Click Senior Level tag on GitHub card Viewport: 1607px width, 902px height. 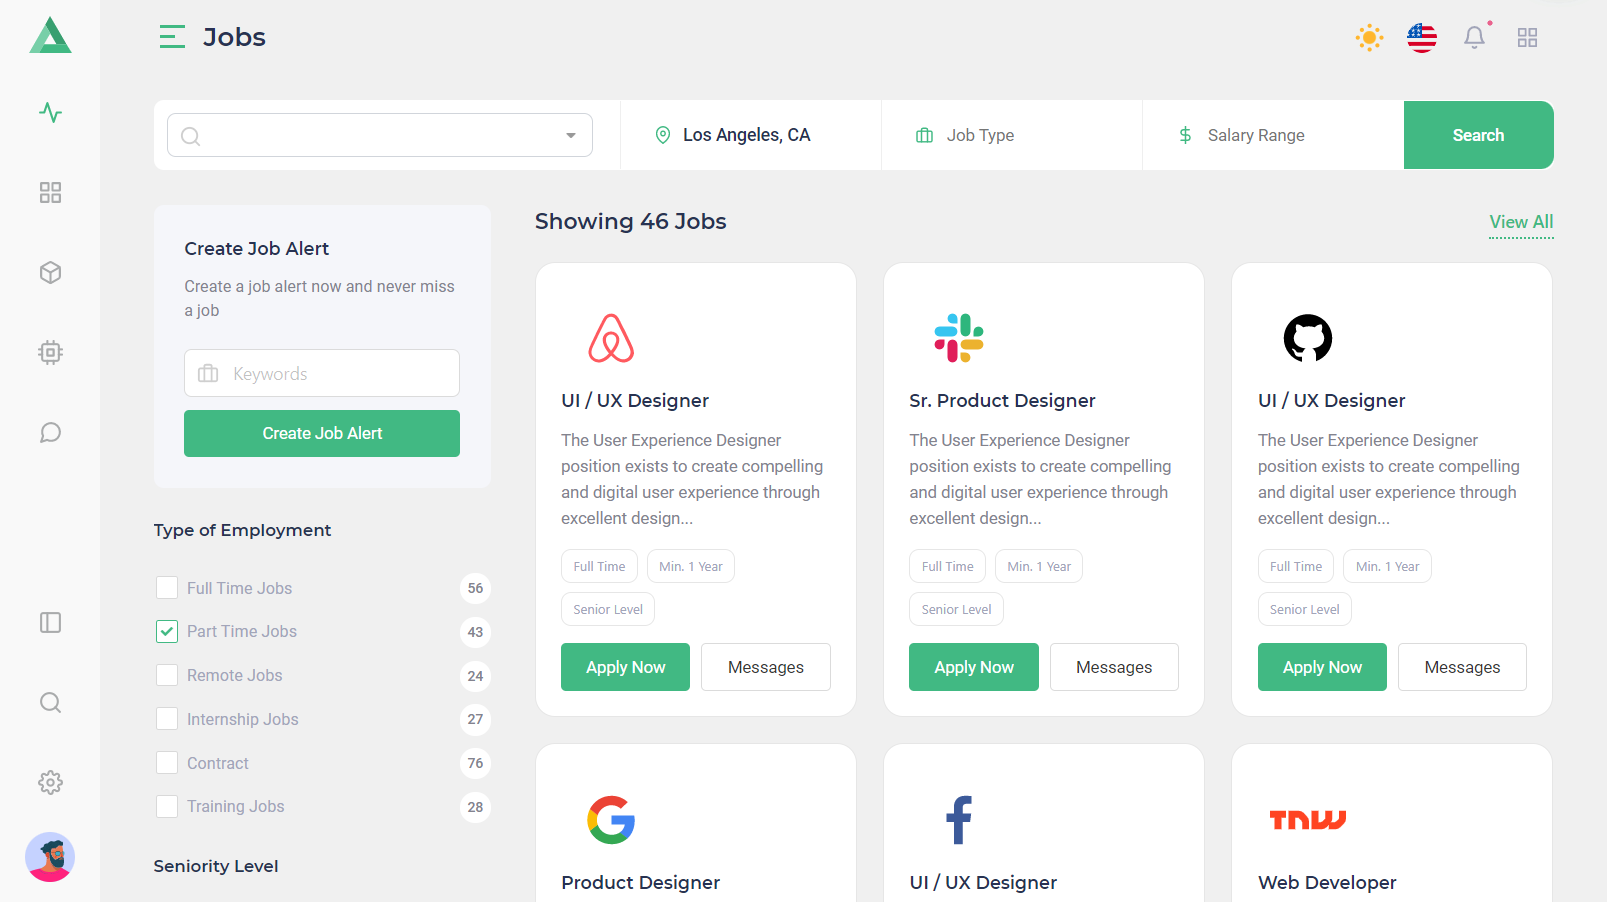click(1305, 609)
